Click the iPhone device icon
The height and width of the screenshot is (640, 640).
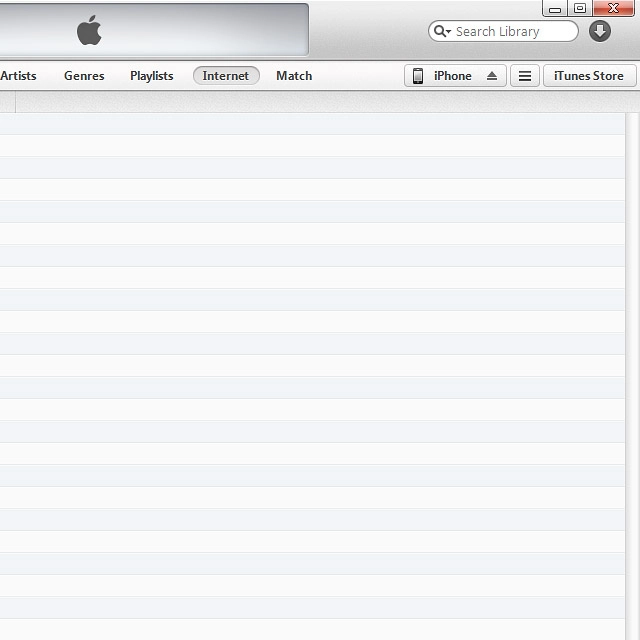tap(418, 76)
